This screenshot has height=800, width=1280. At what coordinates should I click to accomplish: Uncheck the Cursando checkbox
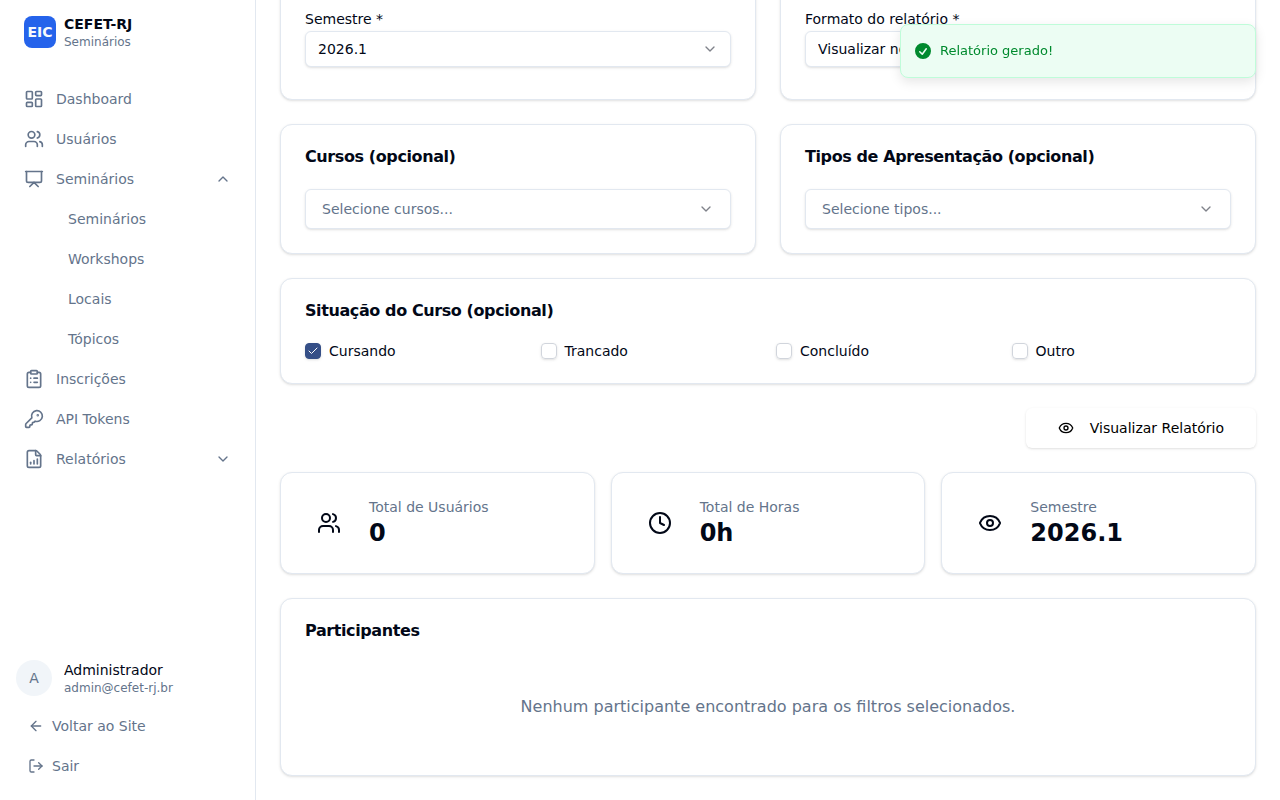click(313, 351)
